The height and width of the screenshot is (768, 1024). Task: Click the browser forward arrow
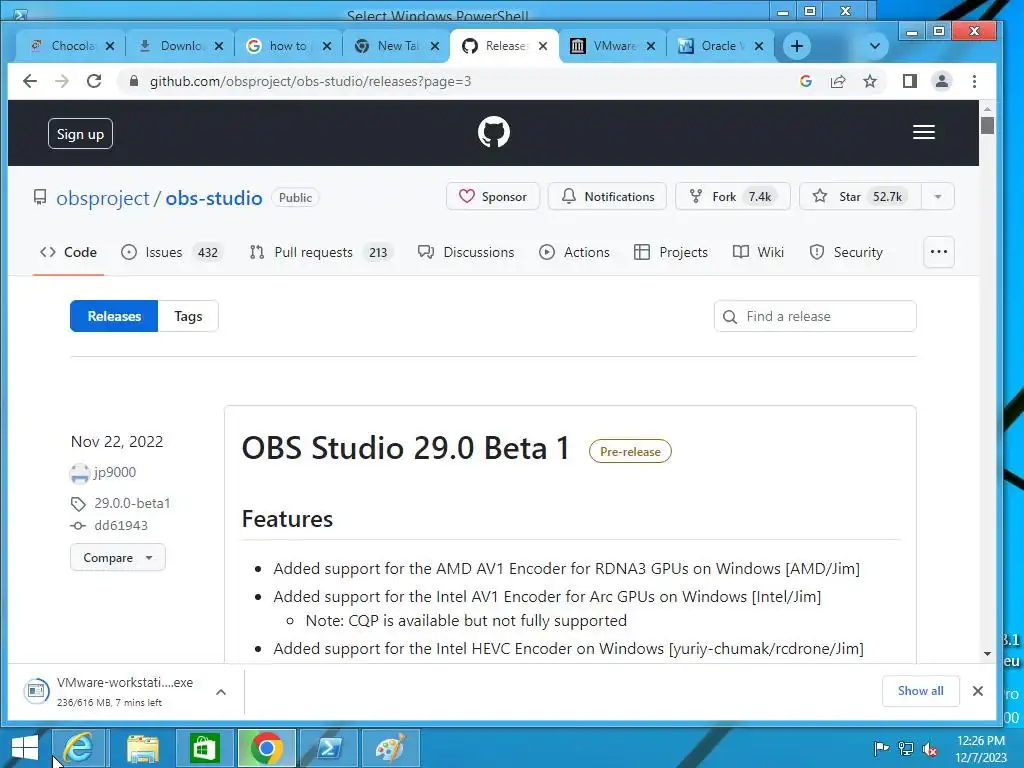62,81
